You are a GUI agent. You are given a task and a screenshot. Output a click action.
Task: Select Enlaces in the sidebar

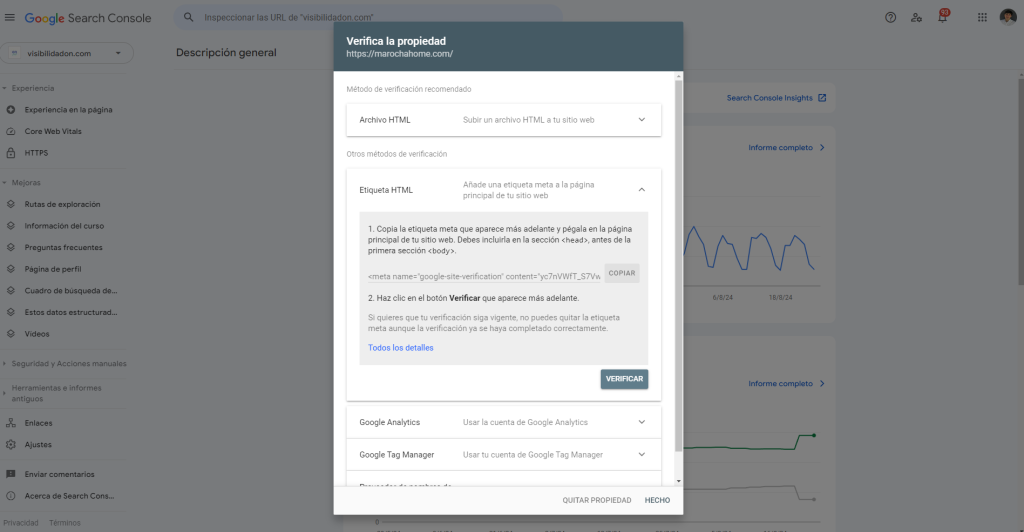pyautogui.click(x=38, y=423)
